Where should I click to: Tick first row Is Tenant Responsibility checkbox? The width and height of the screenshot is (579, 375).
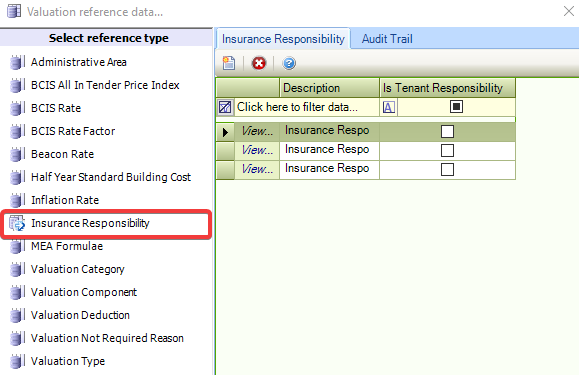coord(447,131)
